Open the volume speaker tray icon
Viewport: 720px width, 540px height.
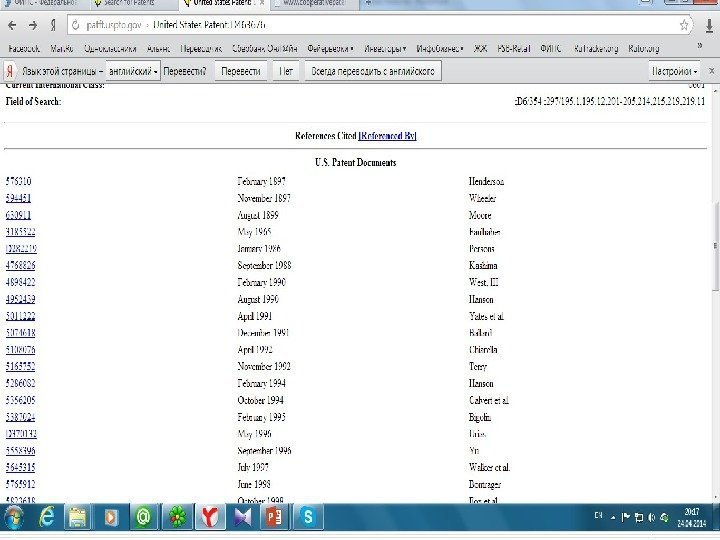(x=652, y=518)
